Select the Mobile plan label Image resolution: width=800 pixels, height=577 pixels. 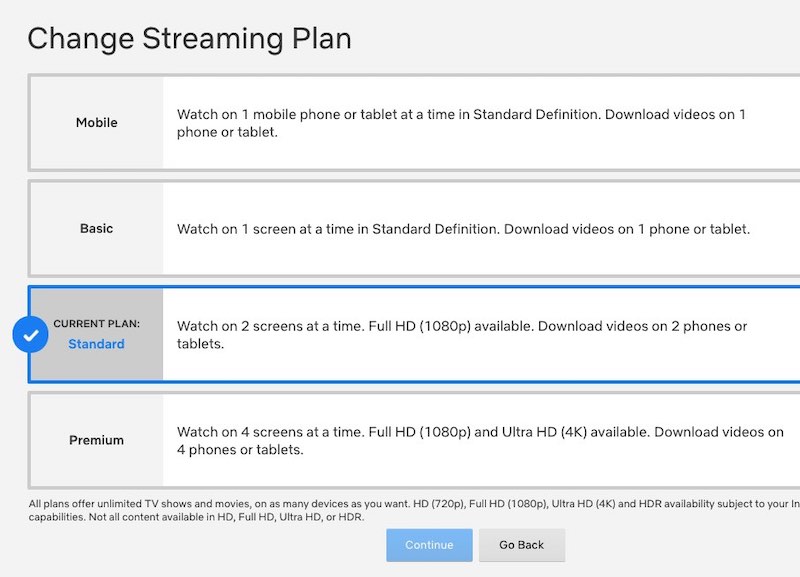pyautogui.click(x=97, y=123)
